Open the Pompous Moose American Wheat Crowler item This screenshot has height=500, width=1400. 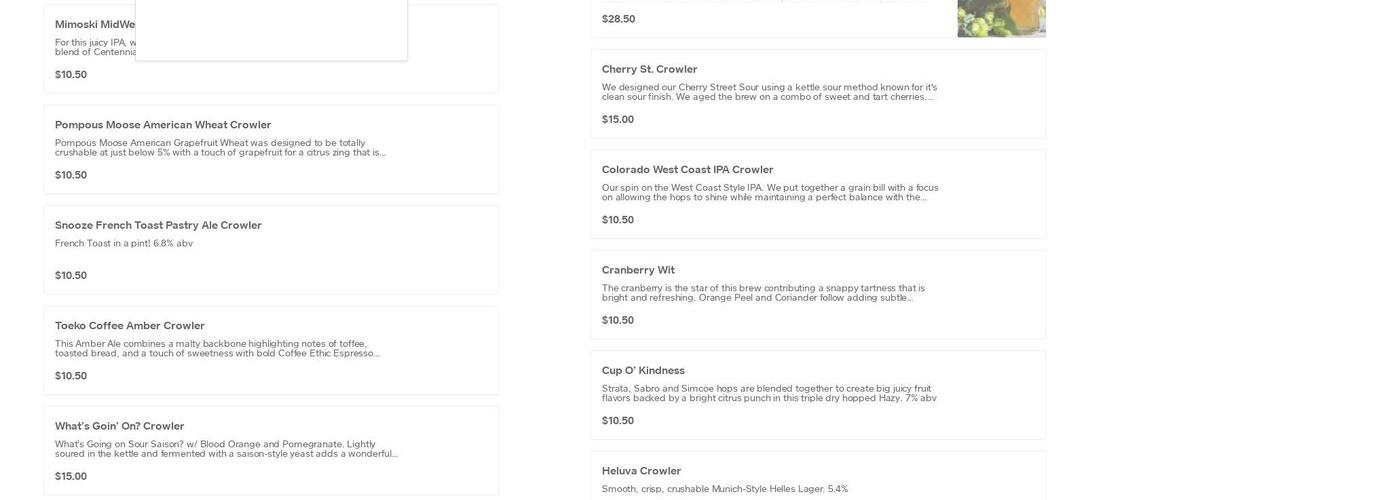163,125
